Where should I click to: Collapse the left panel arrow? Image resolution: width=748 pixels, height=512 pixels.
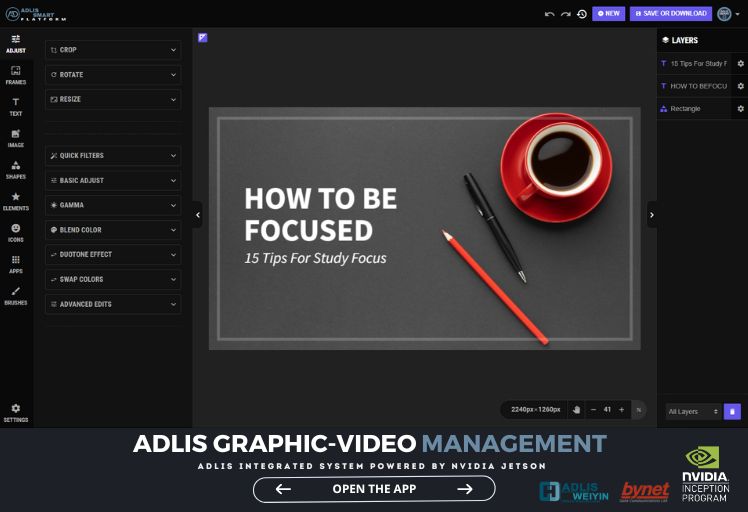[197, 214]
